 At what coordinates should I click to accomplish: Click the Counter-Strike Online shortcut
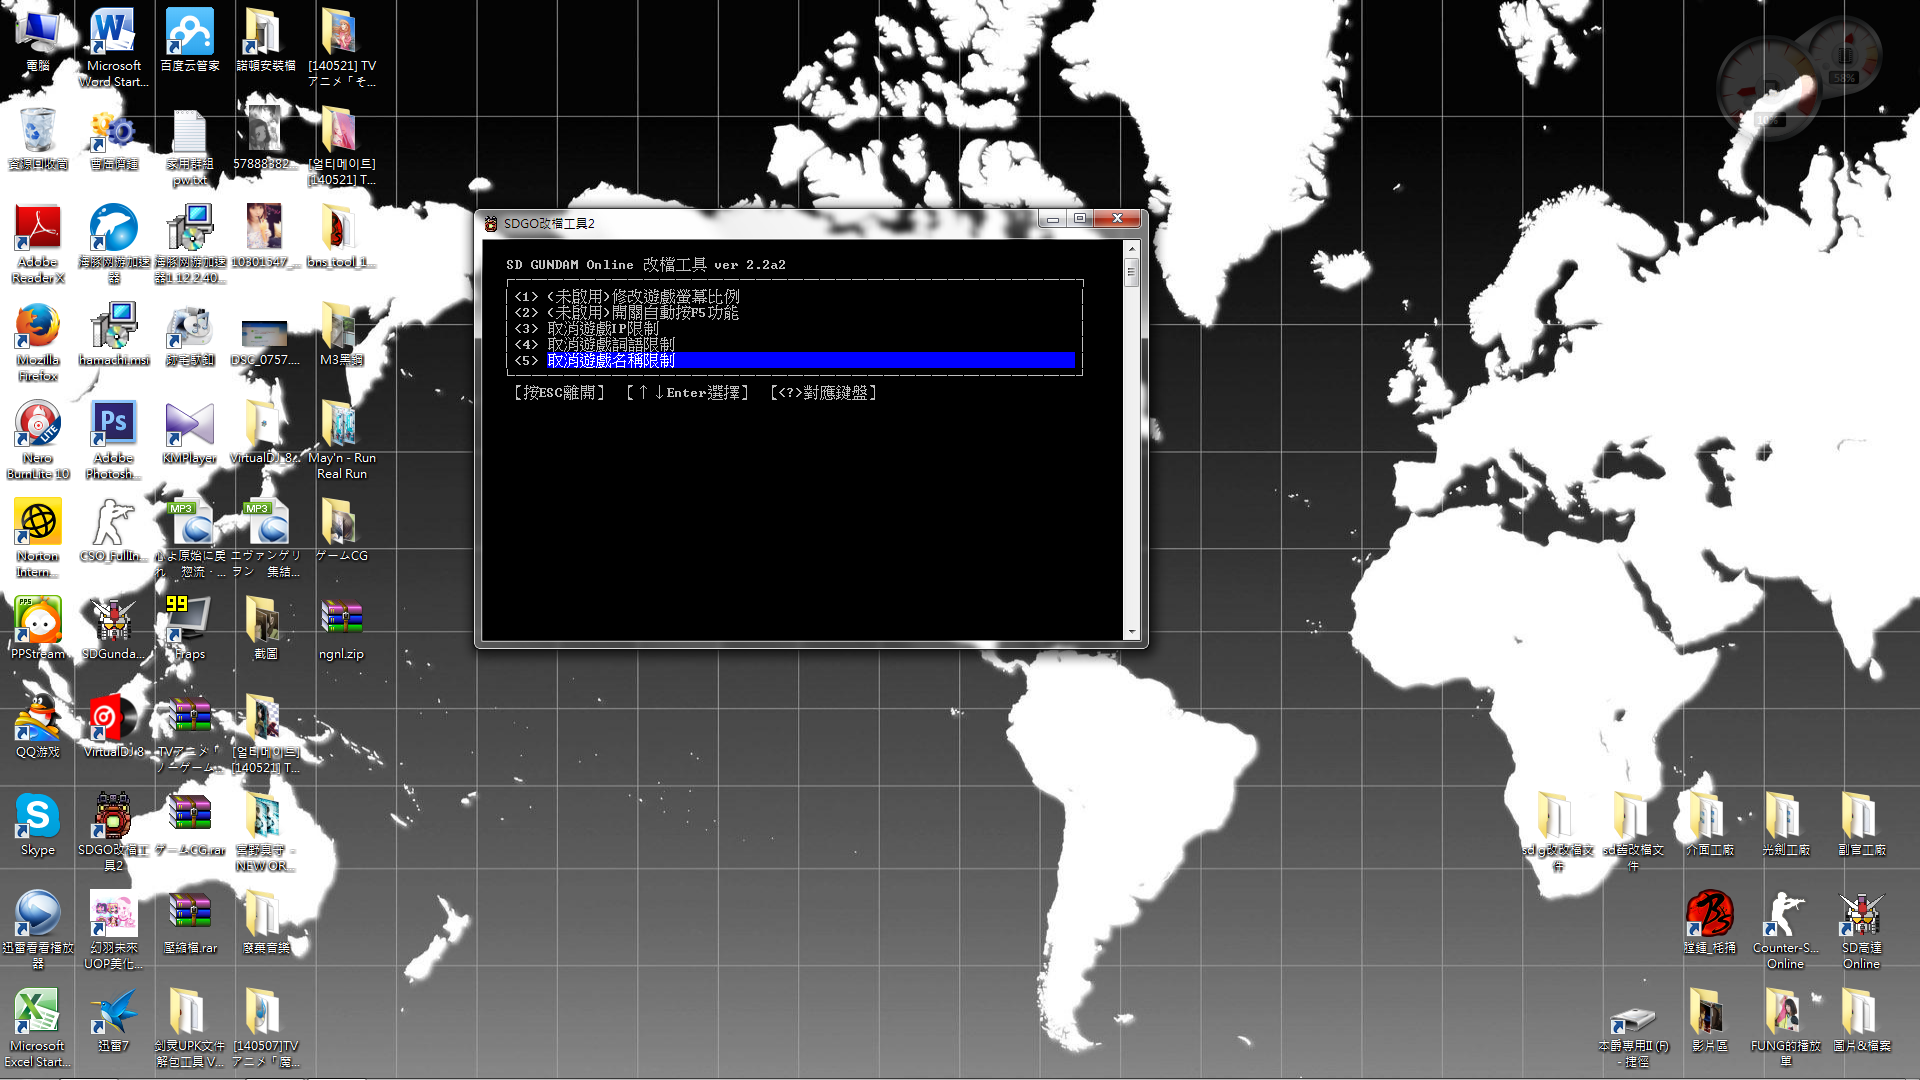[1785, 915]
